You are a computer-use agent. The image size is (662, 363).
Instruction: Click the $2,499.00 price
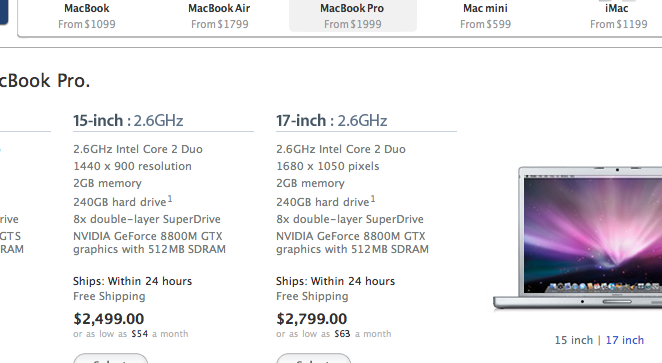point(109,319)
